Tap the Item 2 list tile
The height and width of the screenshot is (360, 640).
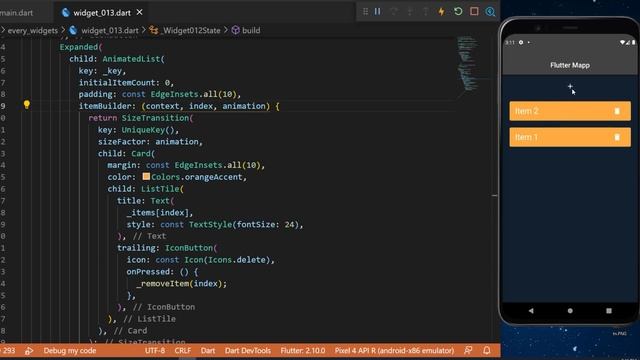coord(570,111)
